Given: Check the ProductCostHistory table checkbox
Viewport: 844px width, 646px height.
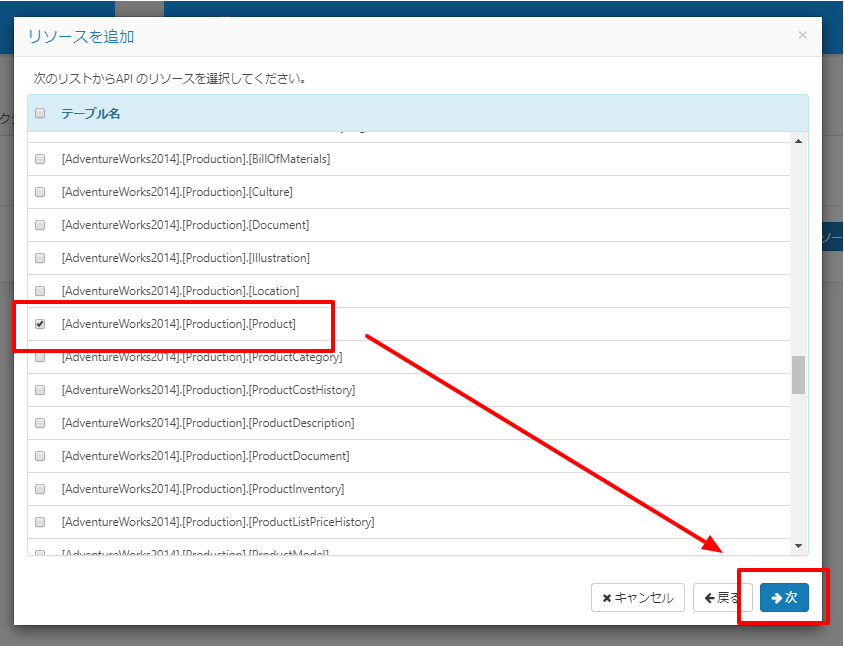Looking at the screenshot, I should tap(40, 390).
